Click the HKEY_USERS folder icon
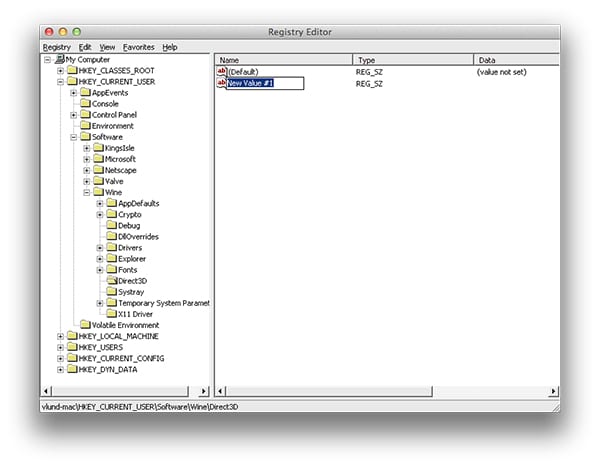Screen dimensions: 600x467 72,347
